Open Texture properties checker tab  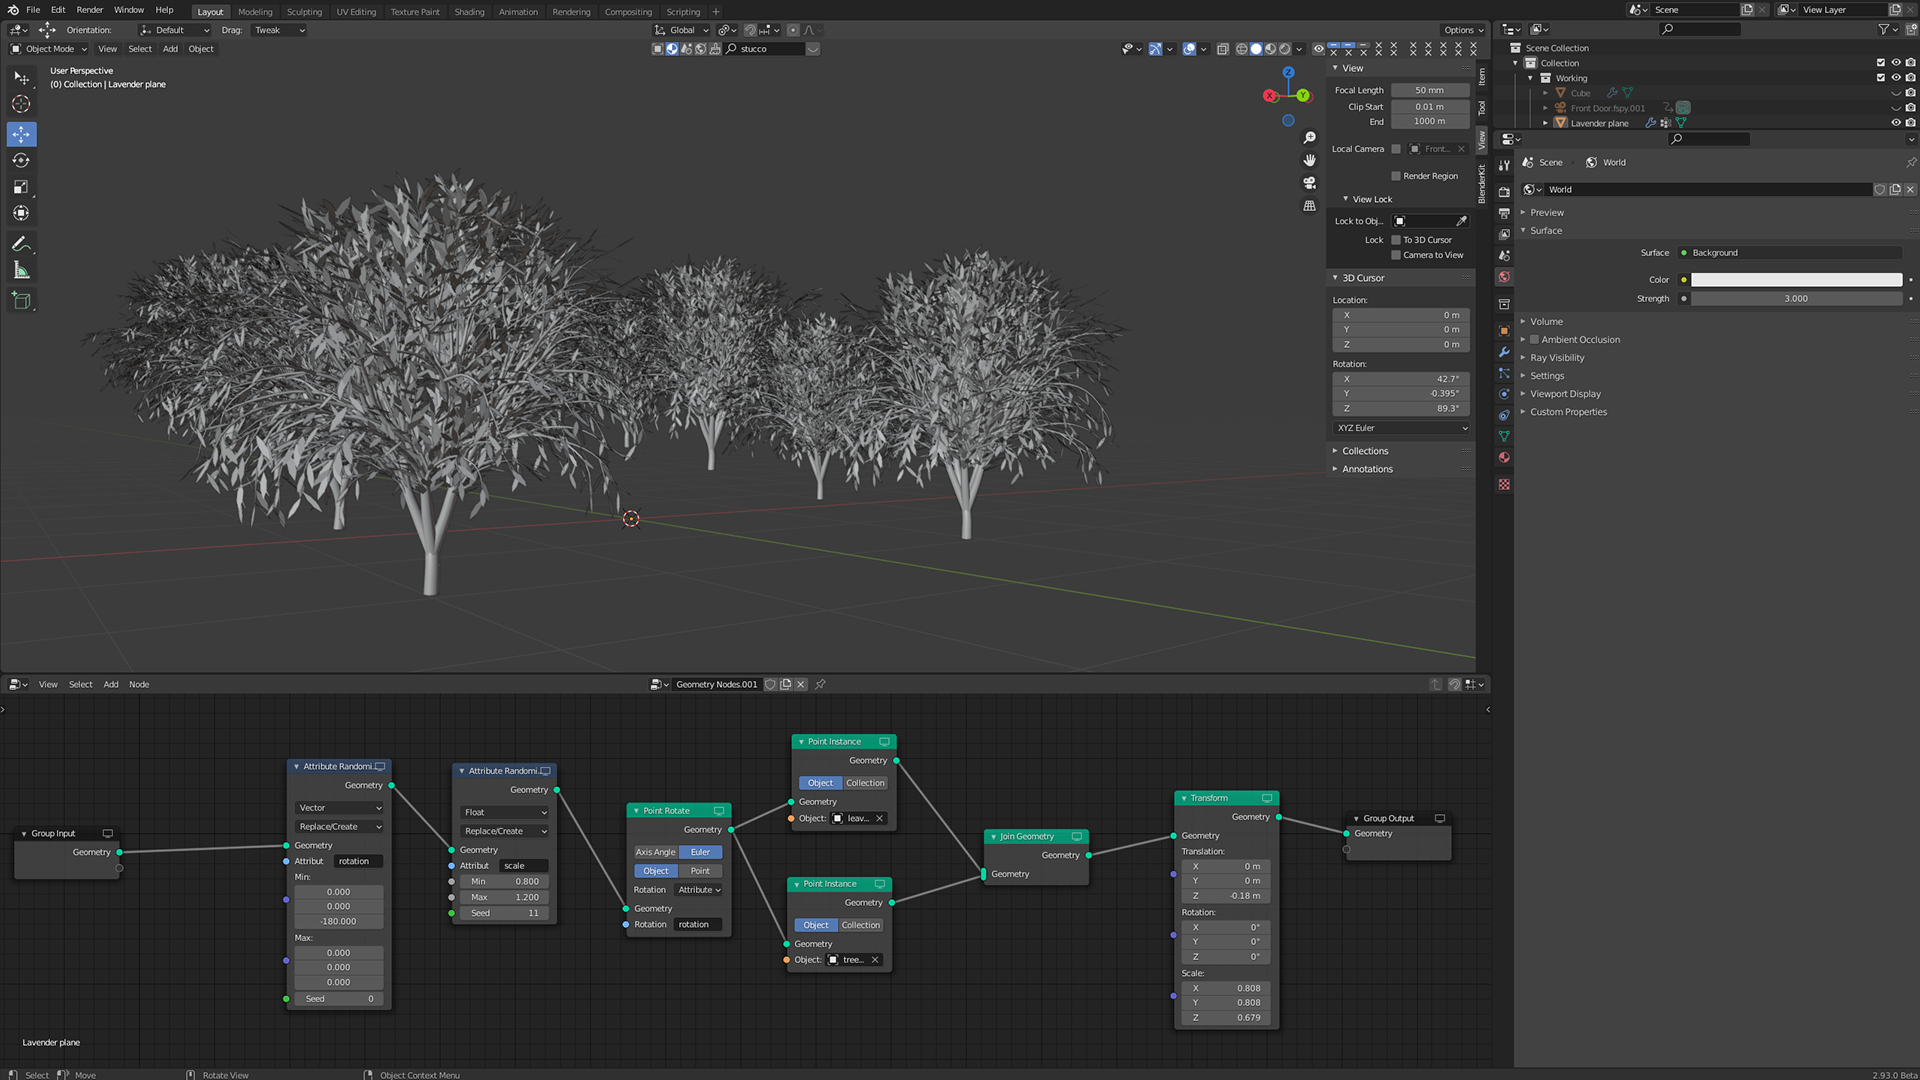(1504, 484)
